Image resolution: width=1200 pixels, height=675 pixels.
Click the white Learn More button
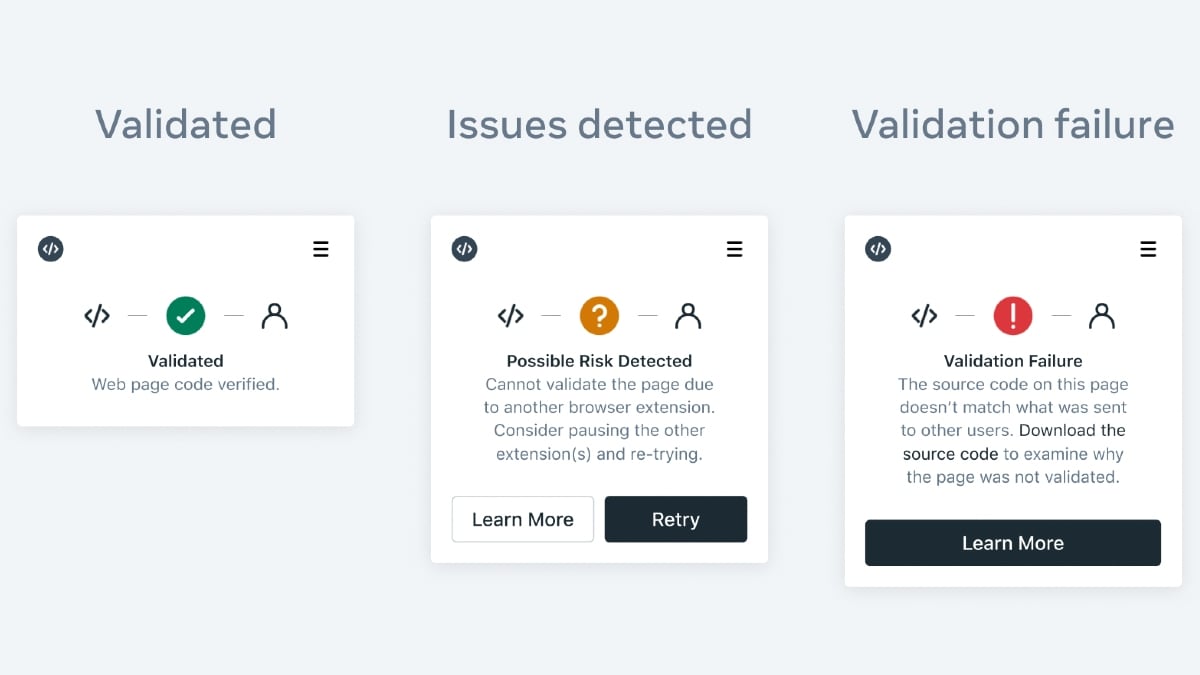(x=523, y=519)
